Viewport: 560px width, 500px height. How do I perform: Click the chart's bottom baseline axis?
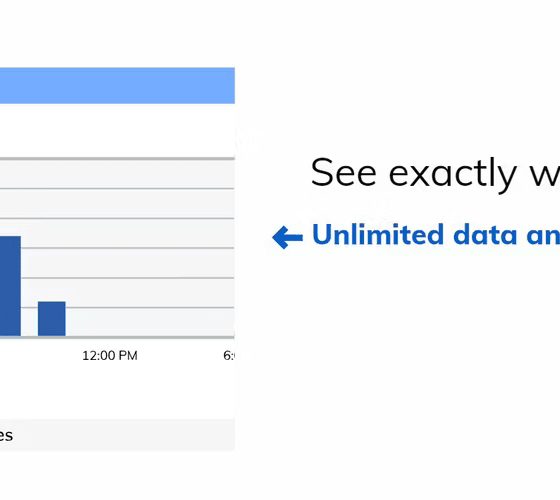click(117, 337)
